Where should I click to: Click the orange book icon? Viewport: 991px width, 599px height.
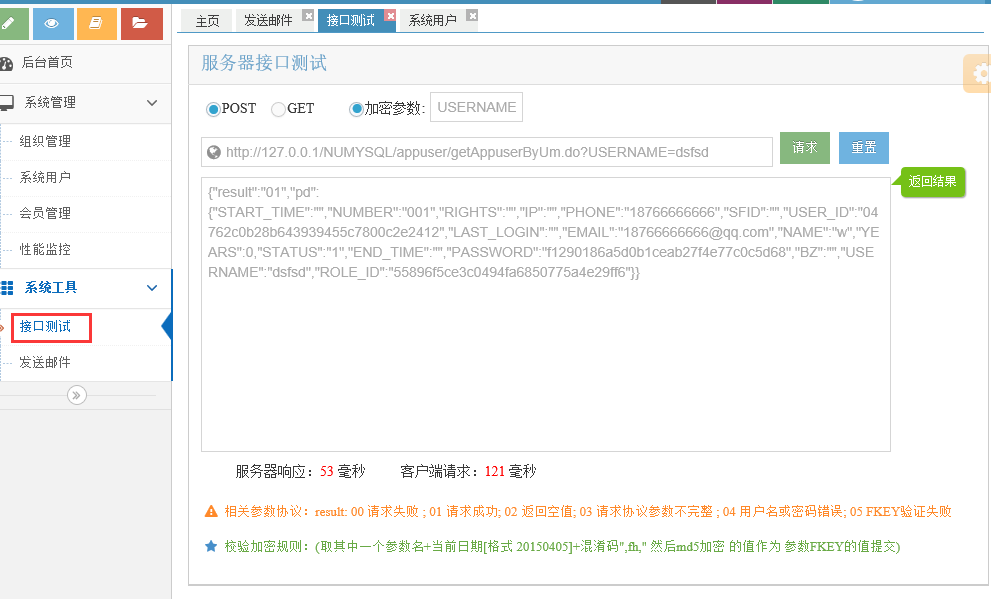pyautogui.click(x=97, y=24)
